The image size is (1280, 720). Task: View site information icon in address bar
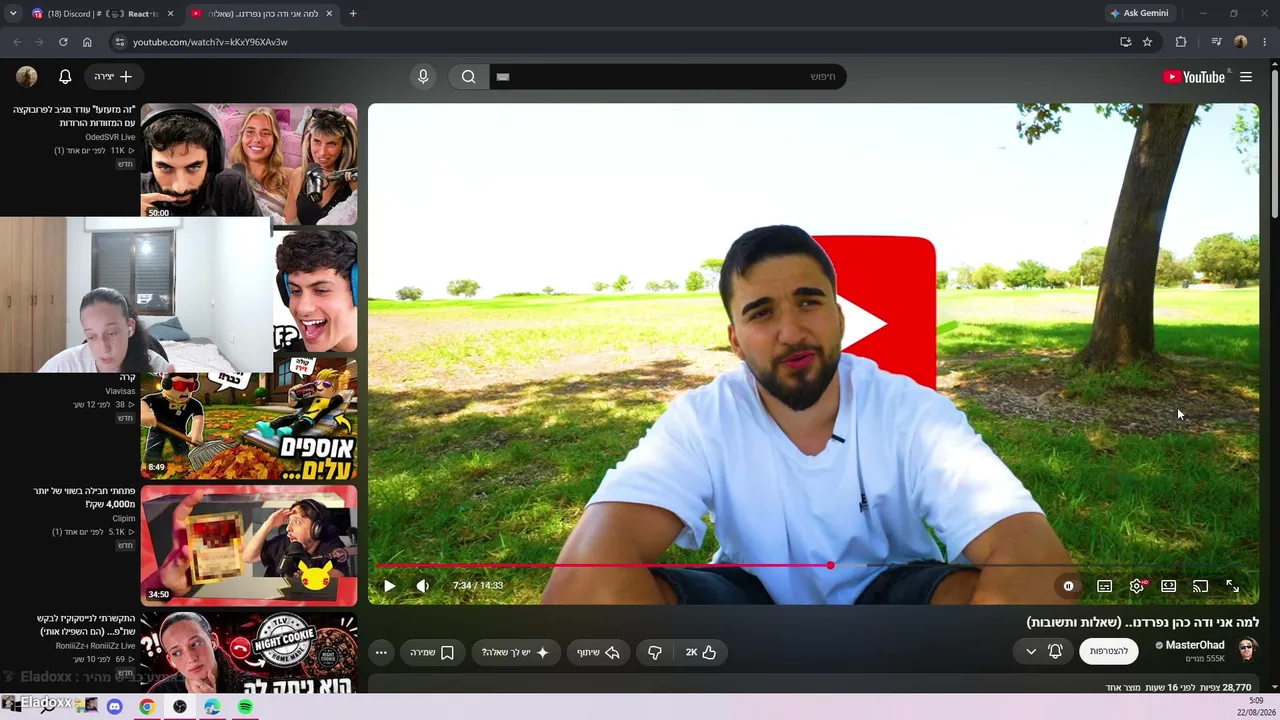click(x=119, y=42)
